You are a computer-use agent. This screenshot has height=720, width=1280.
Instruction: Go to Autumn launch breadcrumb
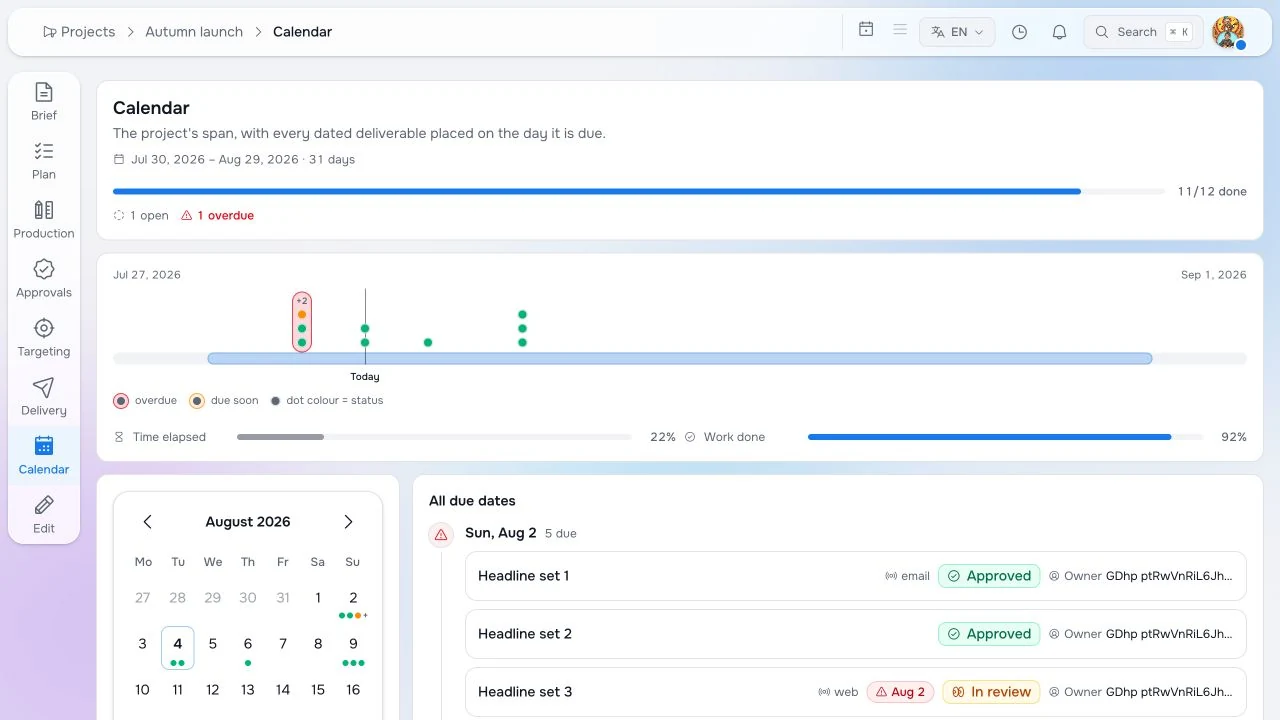[194, 32]
